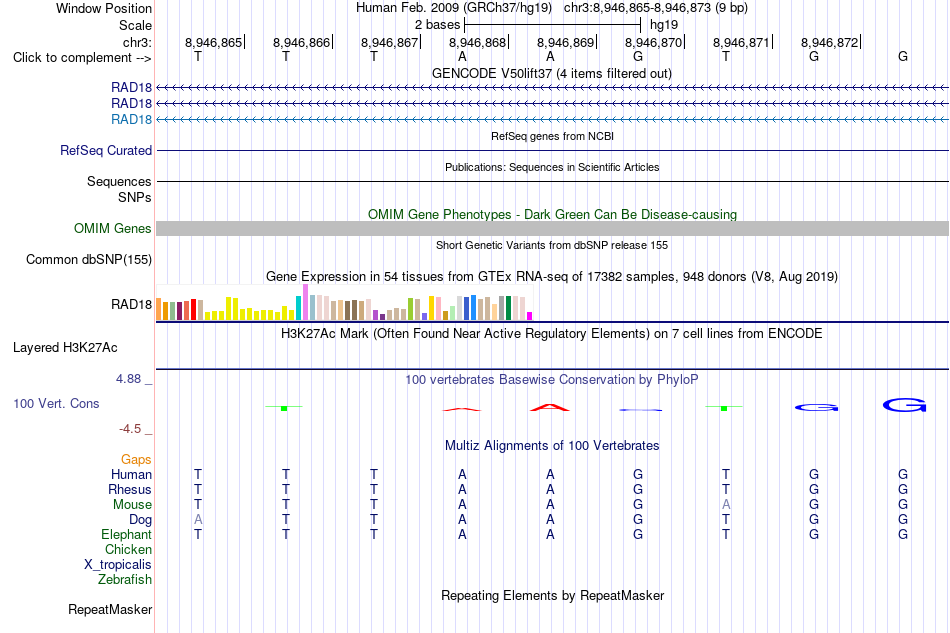Click 'Short Genetic Variants from dbSNP release 155'

pyautogui.click(x=552, y=245)
